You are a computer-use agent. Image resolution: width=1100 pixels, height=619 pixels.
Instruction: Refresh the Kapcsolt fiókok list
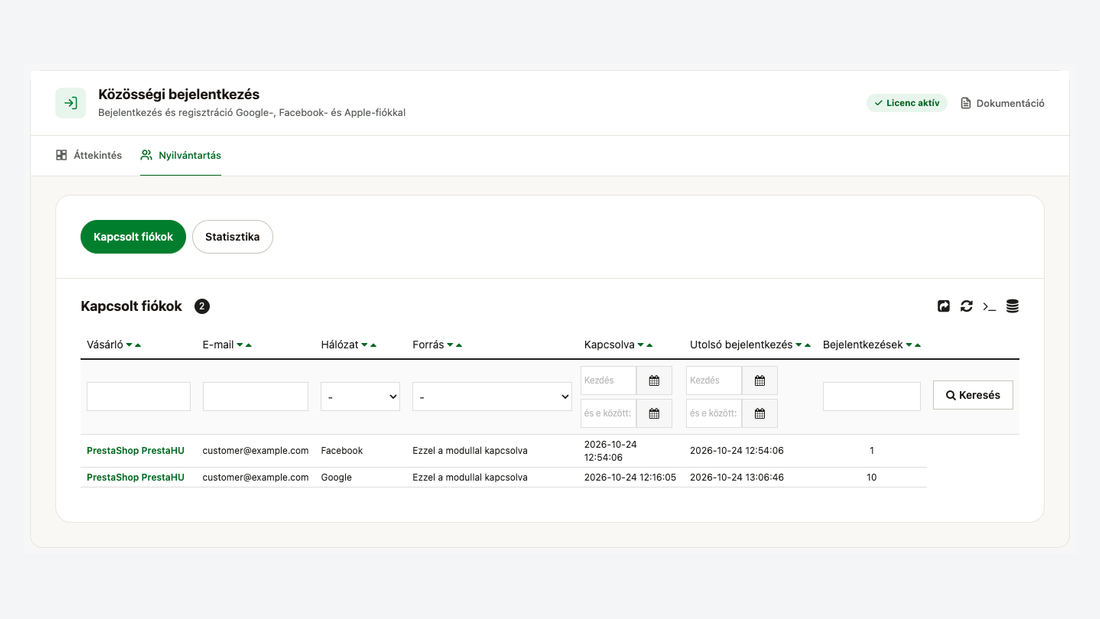tap(967, 306)
